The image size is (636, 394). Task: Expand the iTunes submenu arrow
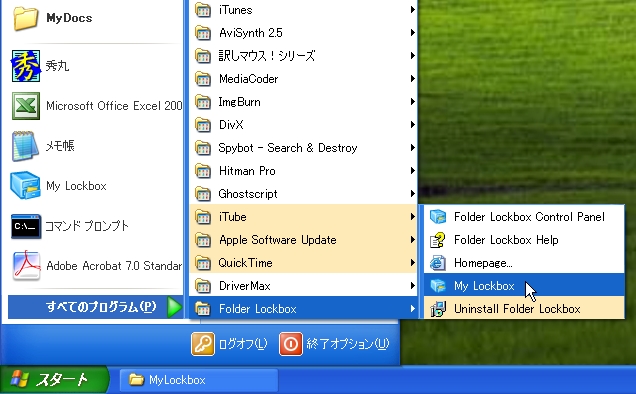pyautogui.click(x=413, y=9)
